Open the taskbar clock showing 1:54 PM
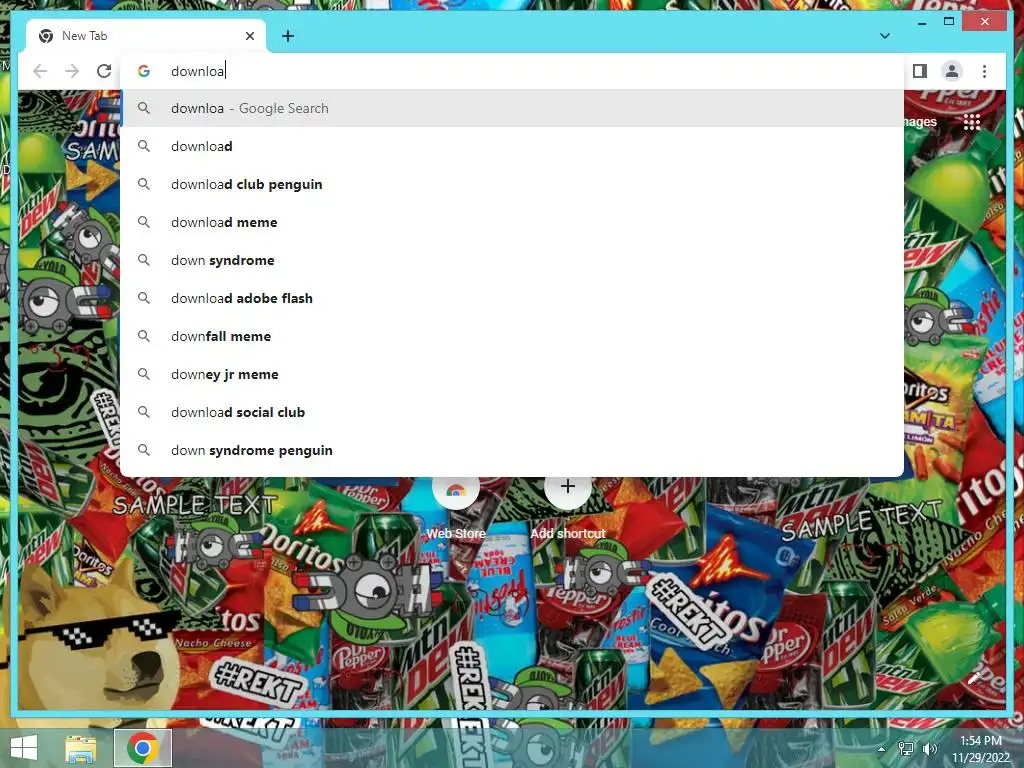 pyautogui.click(x=980, y=749)
